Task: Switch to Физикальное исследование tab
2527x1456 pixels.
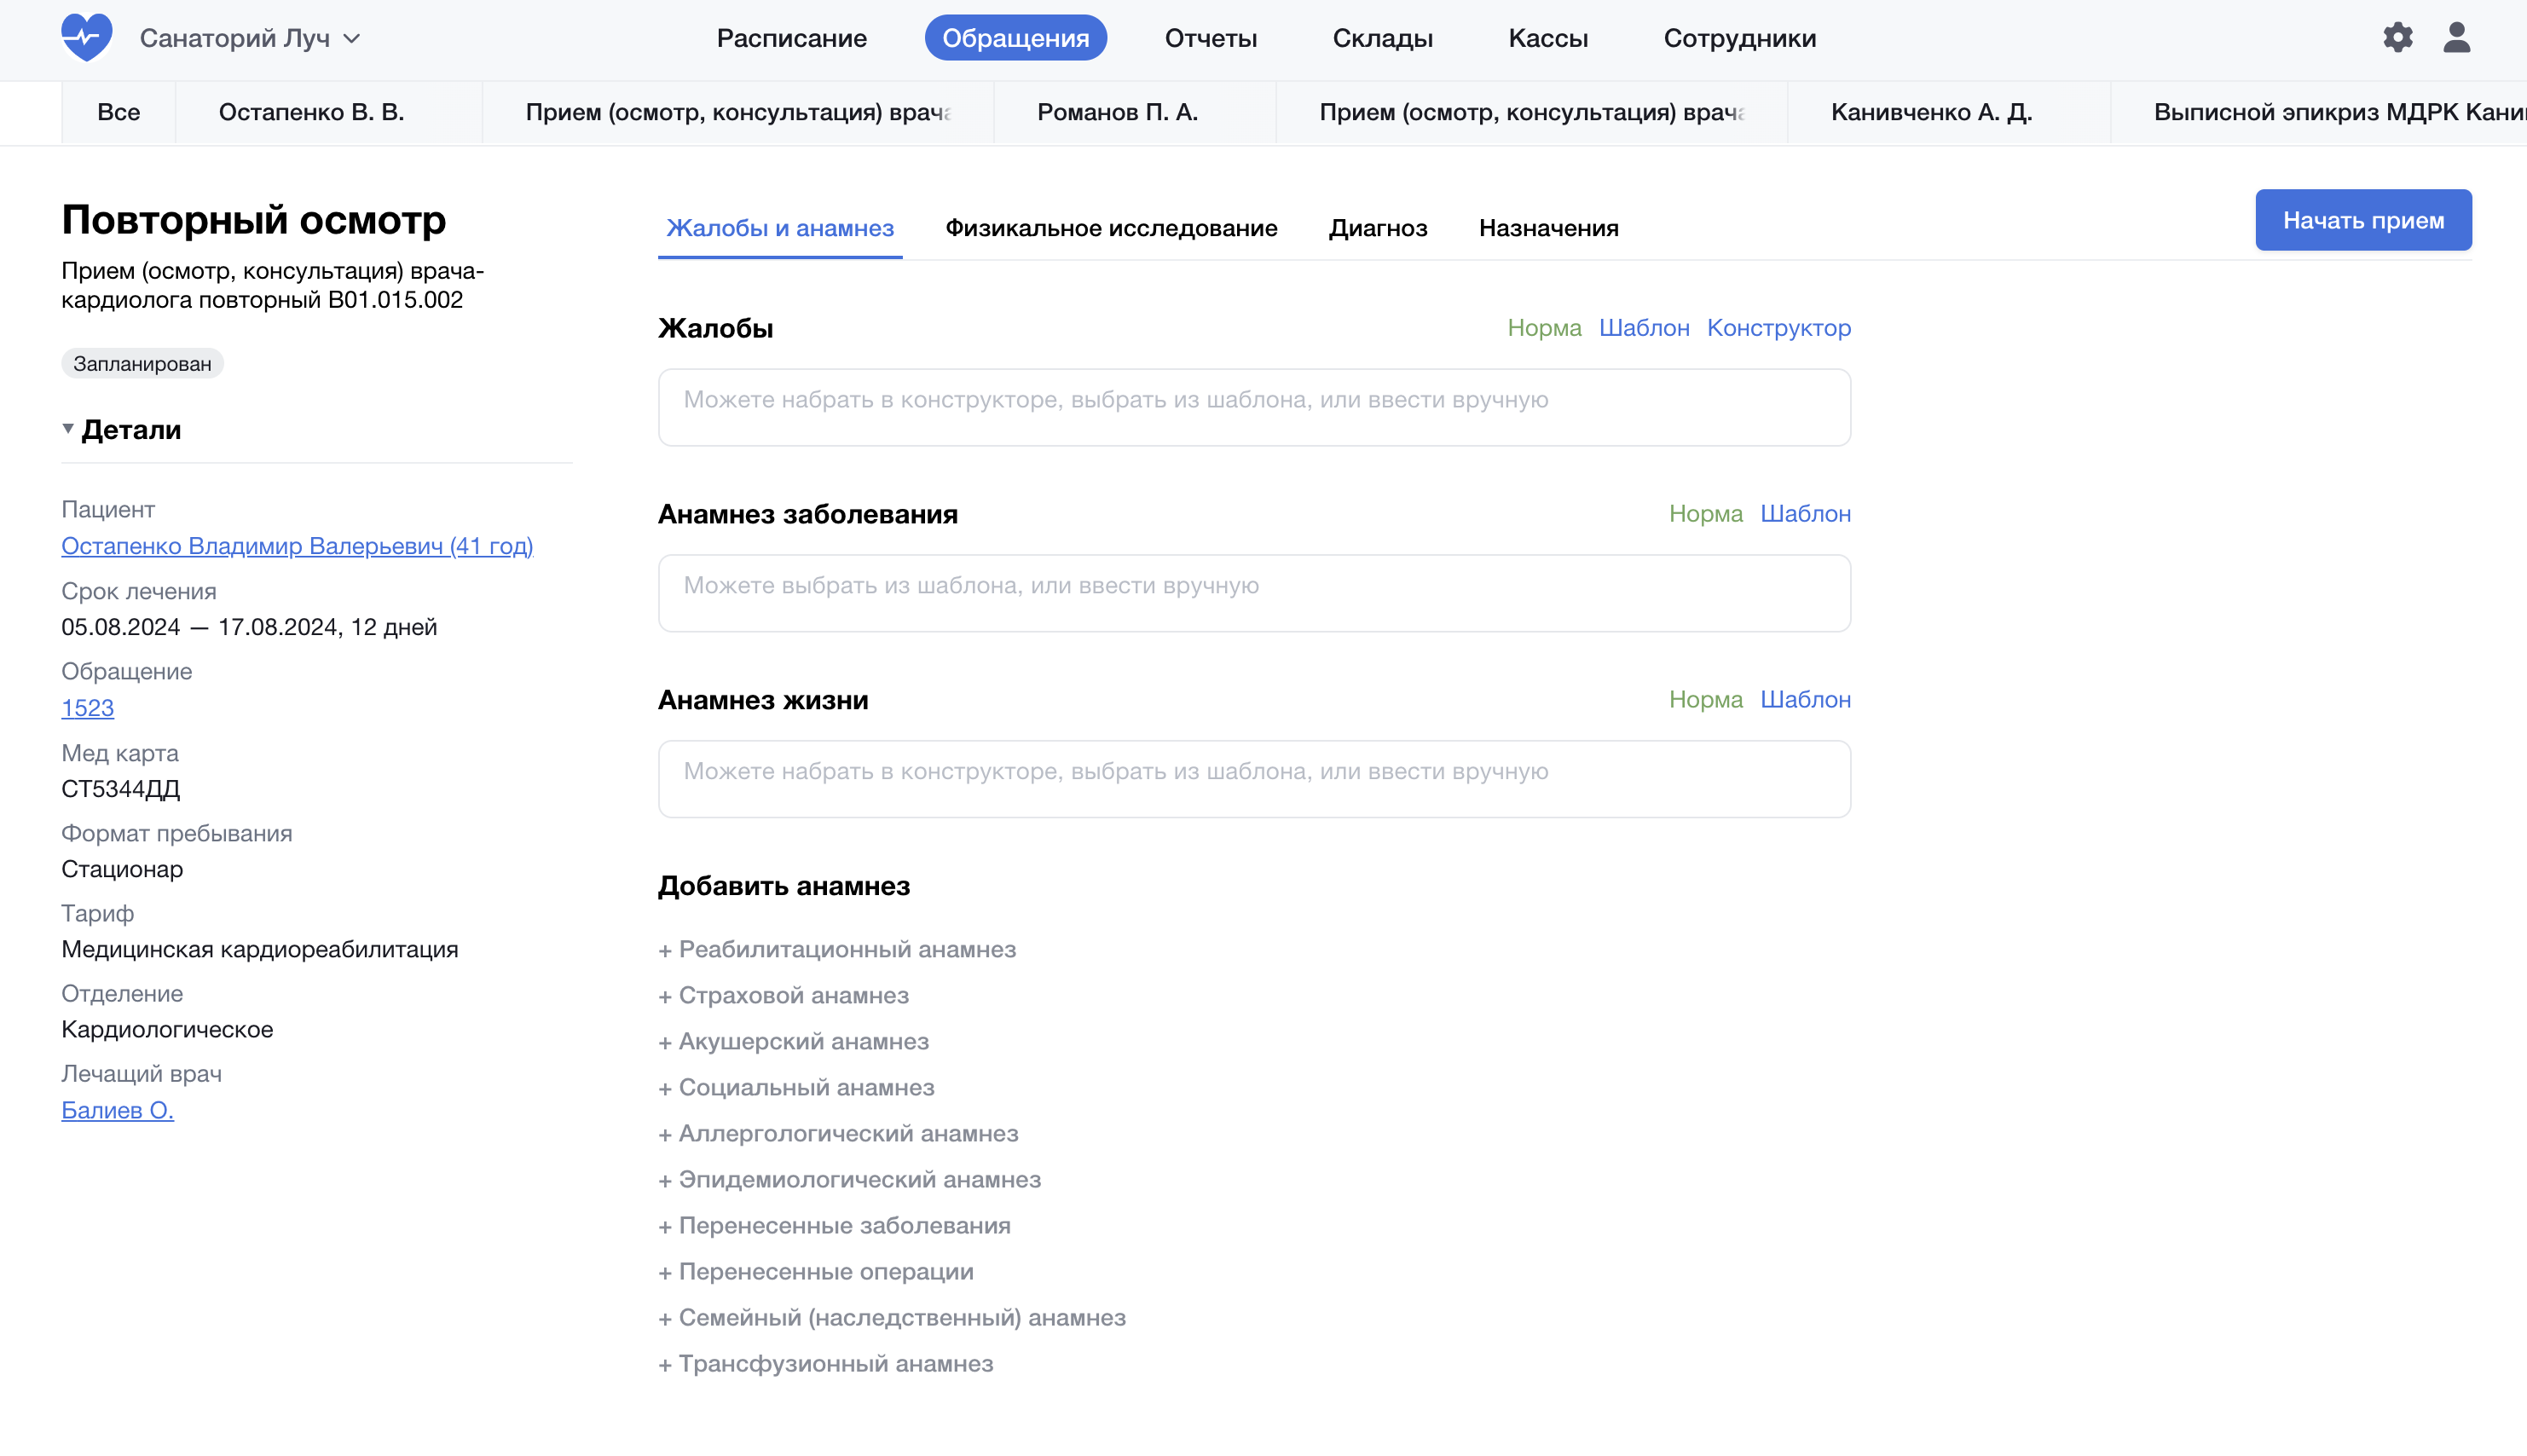Action: pos(1110,228)
